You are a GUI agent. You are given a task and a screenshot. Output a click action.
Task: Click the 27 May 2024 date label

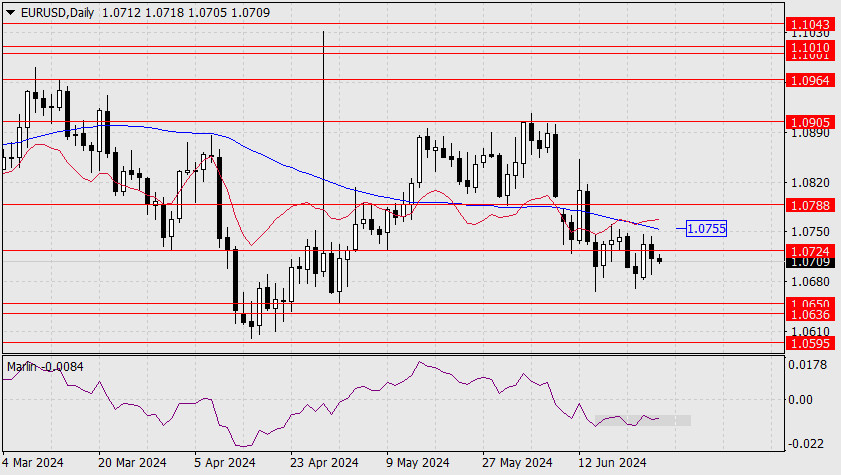pos(517,463)
